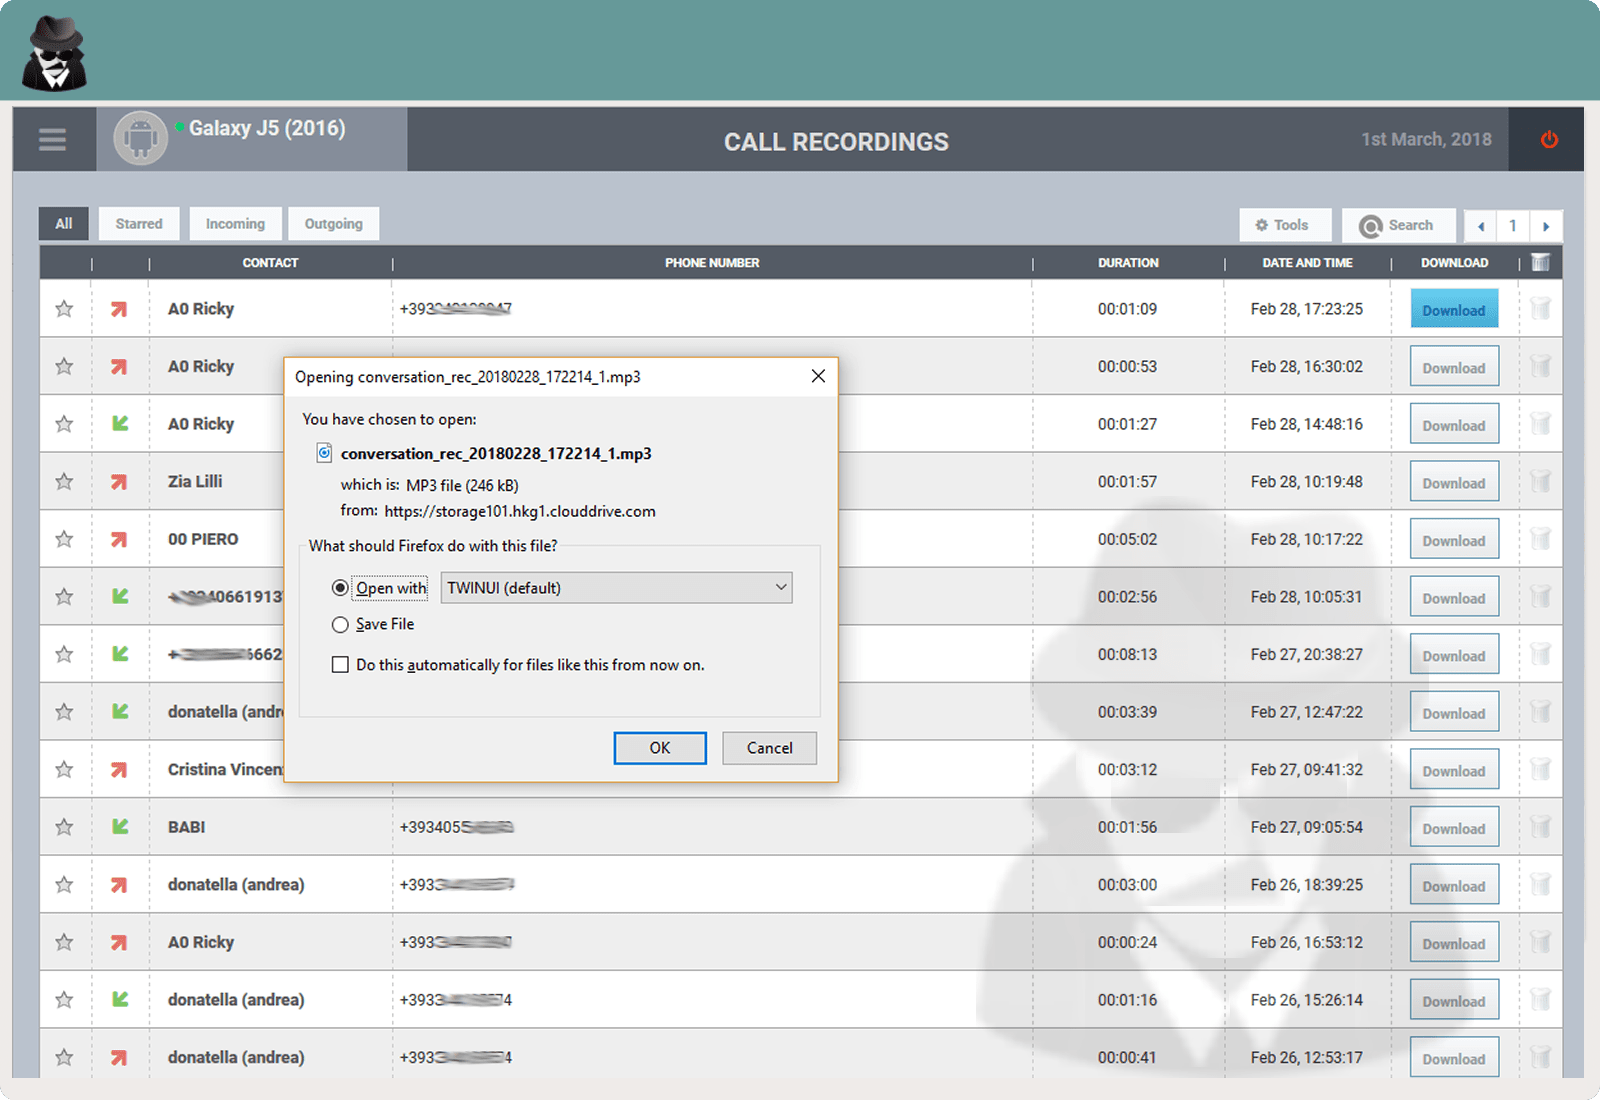This screenshot has width=1600, height=1100.
Task: Go to next page arrow
Action: (1546, 226)
